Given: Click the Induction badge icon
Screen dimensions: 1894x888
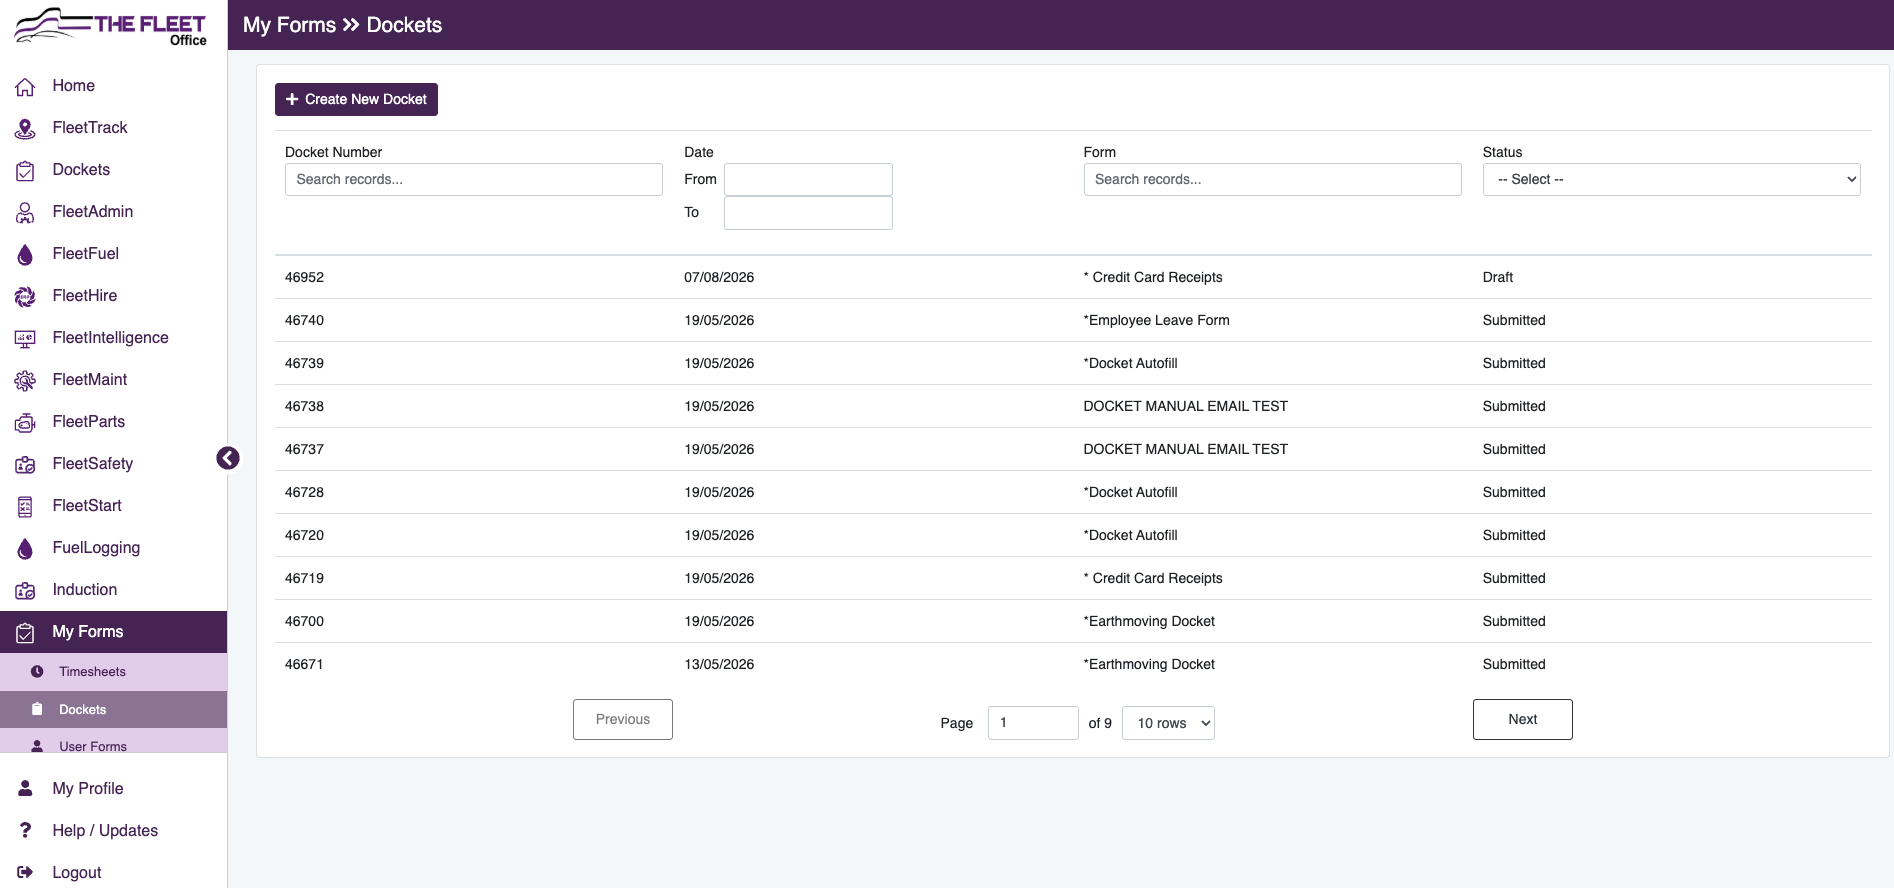Looking at the screenshot, I should click(25, 591).
